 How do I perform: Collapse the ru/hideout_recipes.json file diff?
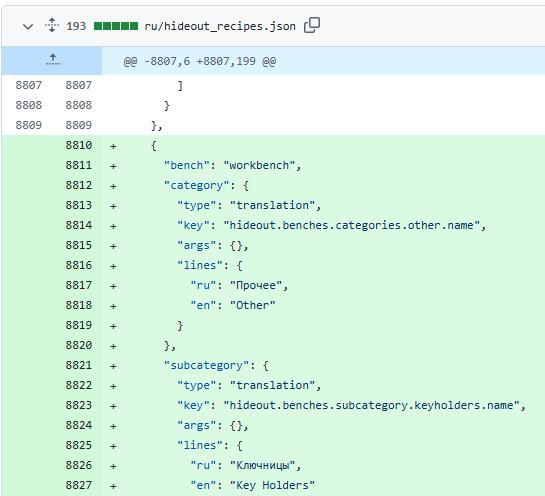[x=28, y=26]
